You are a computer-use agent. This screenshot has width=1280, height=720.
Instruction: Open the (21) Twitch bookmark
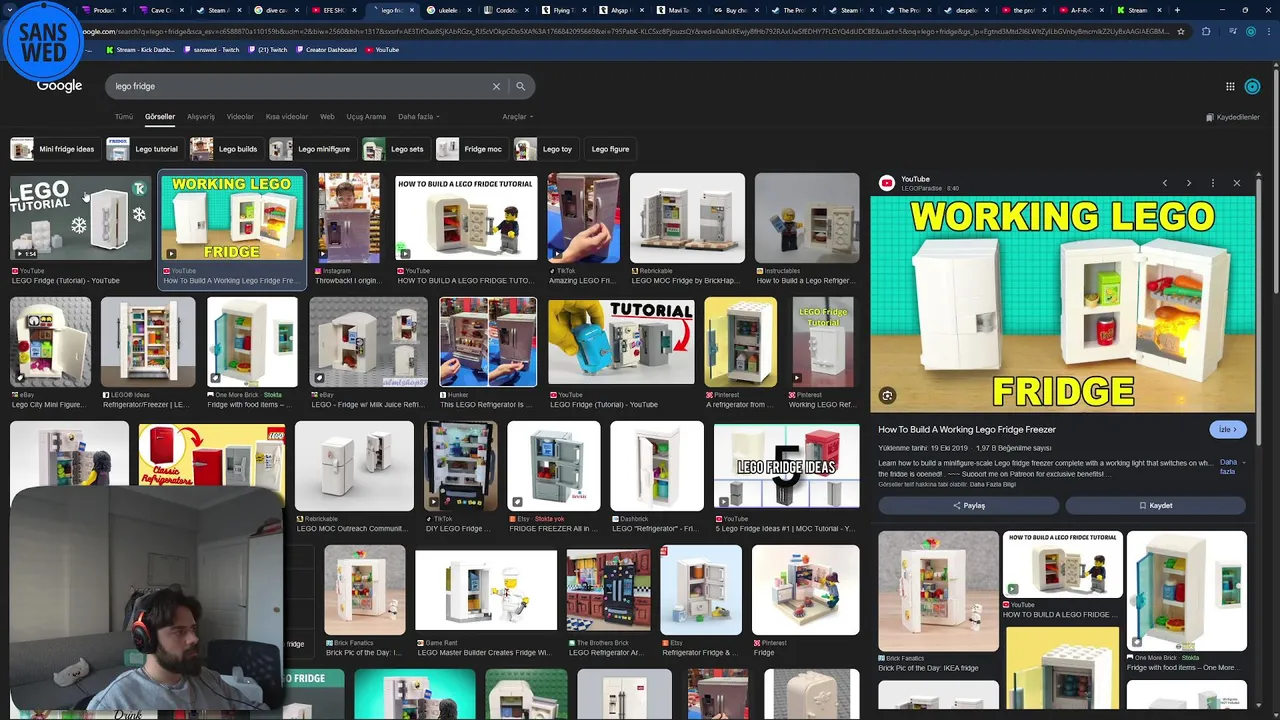coord(268,50)
